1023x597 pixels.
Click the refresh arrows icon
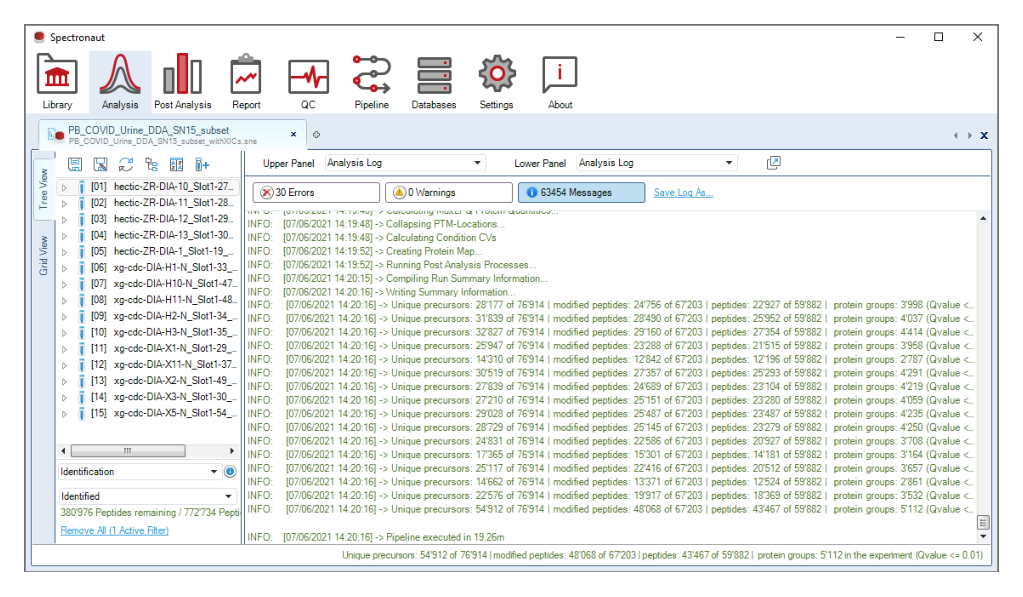[x=126, y=164]
